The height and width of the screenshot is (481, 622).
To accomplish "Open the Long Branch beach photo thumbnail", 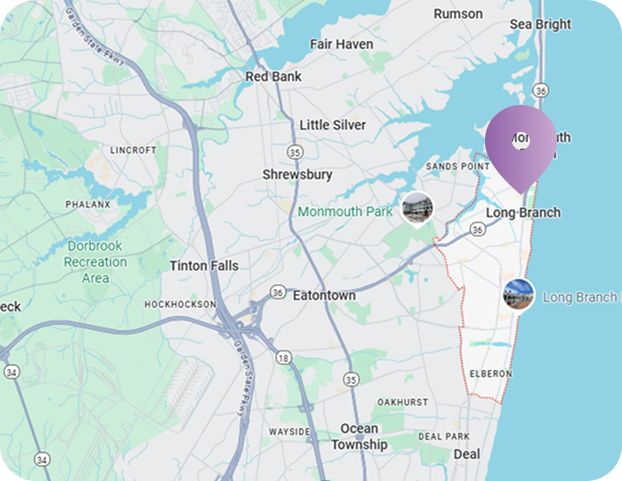I will 518,296.
